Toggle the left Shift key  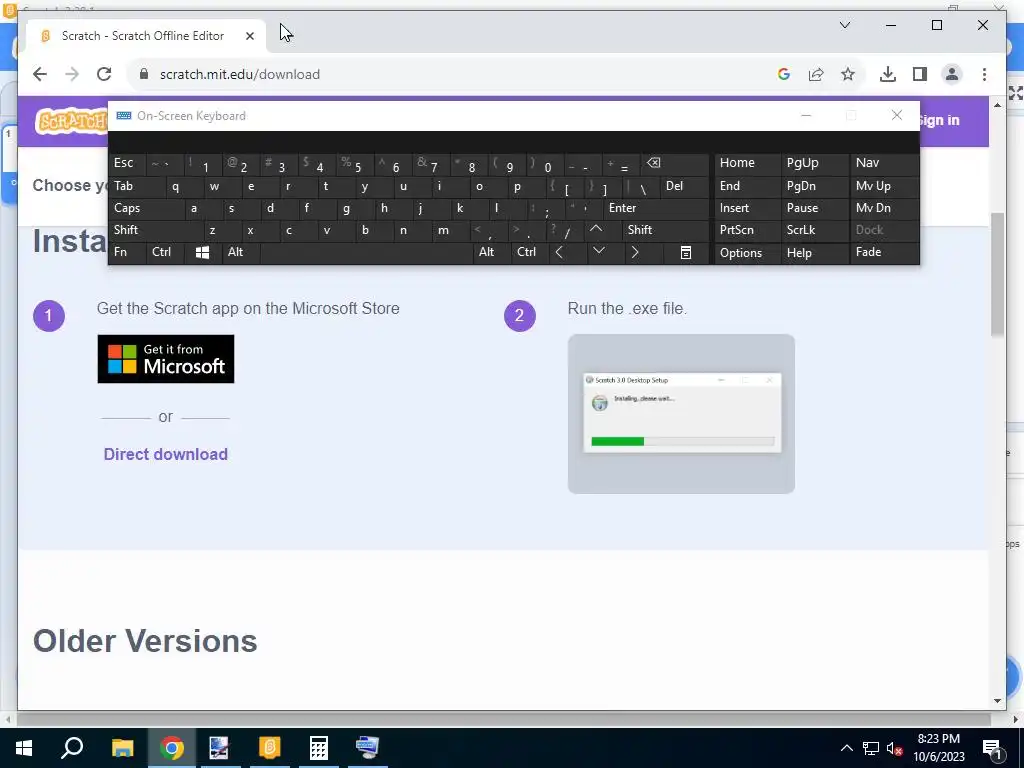tap(155, 230)
